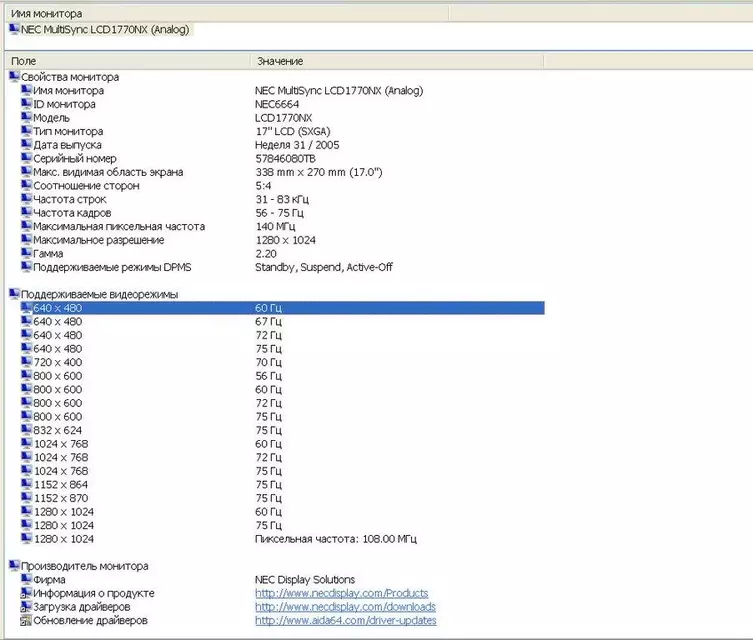Click the icon next to the 'Модель' row

[x=26, y=117]
